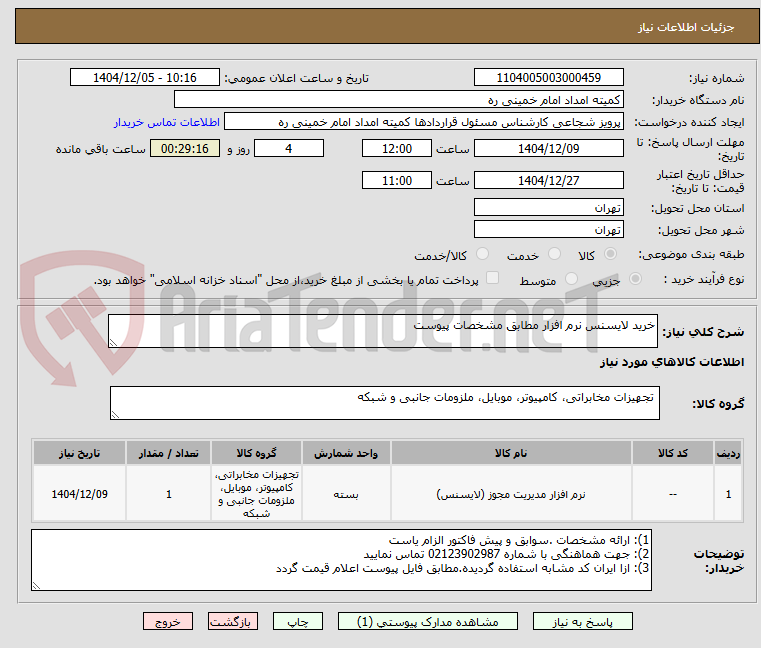761x648 pixels.
Task: Click the استان محل تحویل field
Action: pyautogui.click(x=548, y=208)
